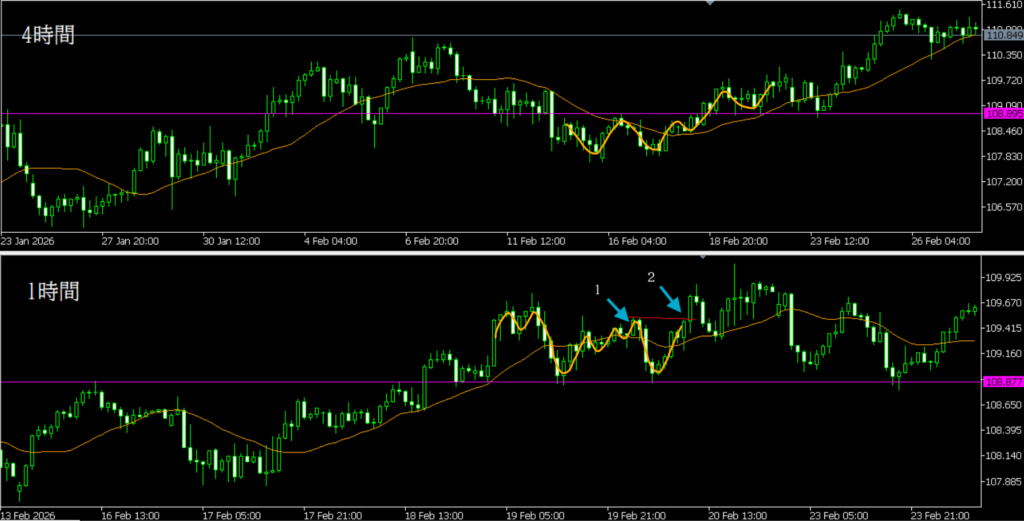This screenshot has width=1024, height=521.
Task: Click the magenta 108.895 price tag
Action: tap(1003, 114)
